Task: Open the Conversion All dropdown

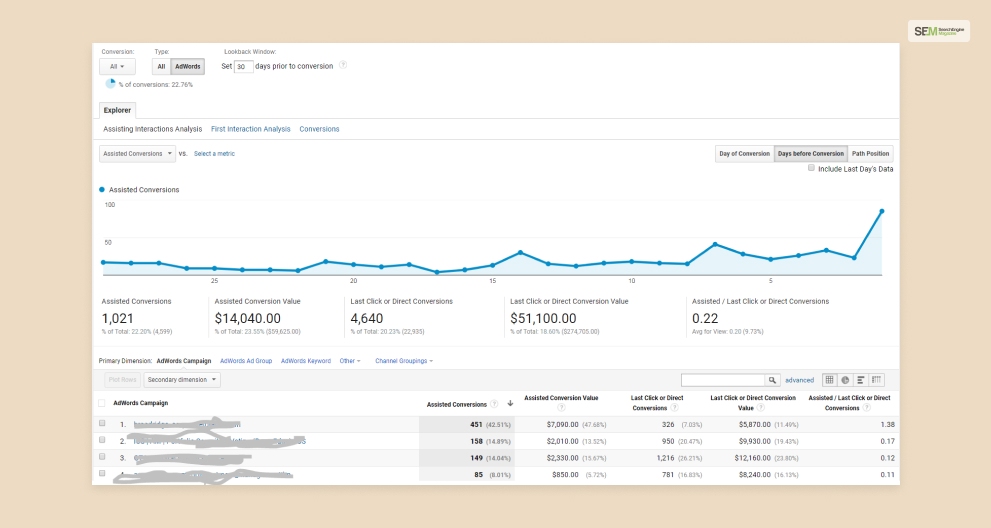Action: tap(117, 66)
